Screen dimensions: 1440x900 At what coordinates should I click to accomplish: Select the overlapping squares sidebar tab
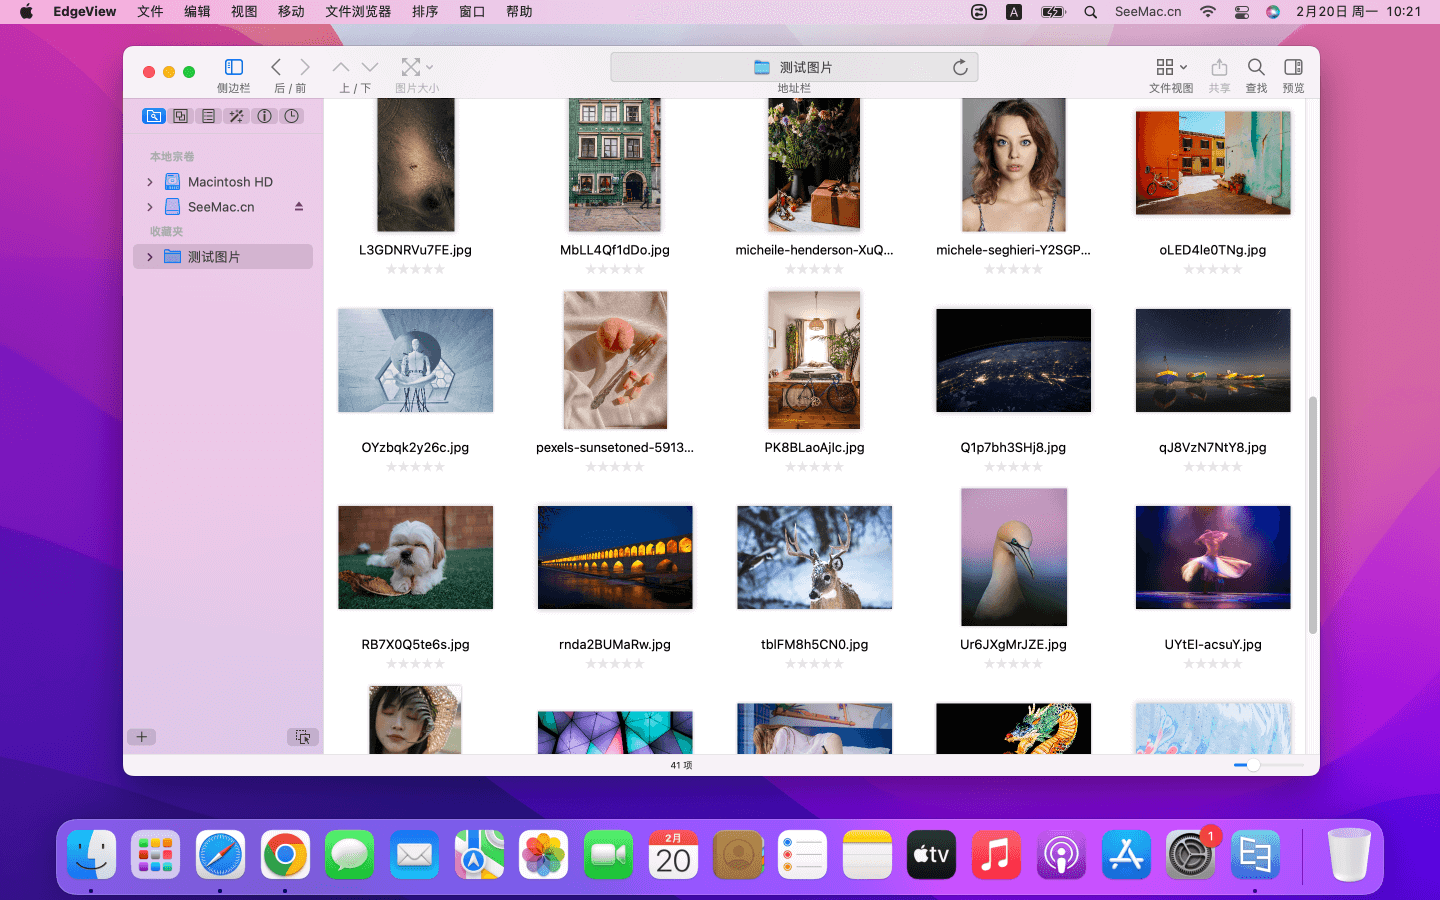(x=180, y=116)
